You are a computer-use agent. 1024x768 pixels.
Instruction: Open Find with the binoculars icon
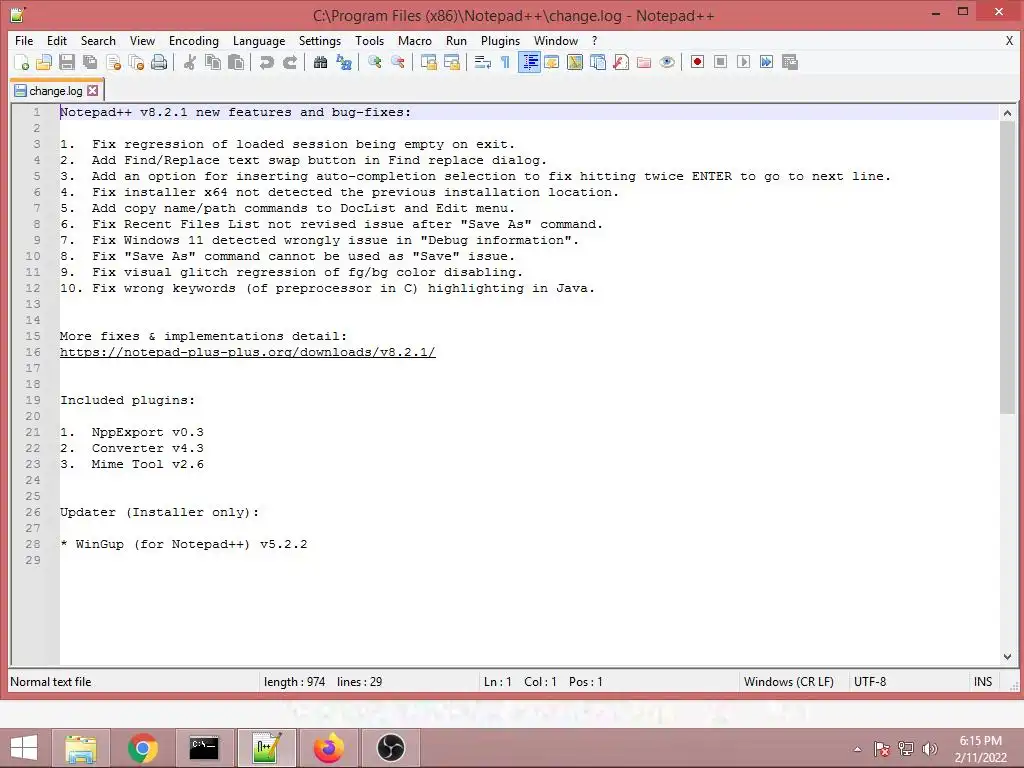(320, 63)
